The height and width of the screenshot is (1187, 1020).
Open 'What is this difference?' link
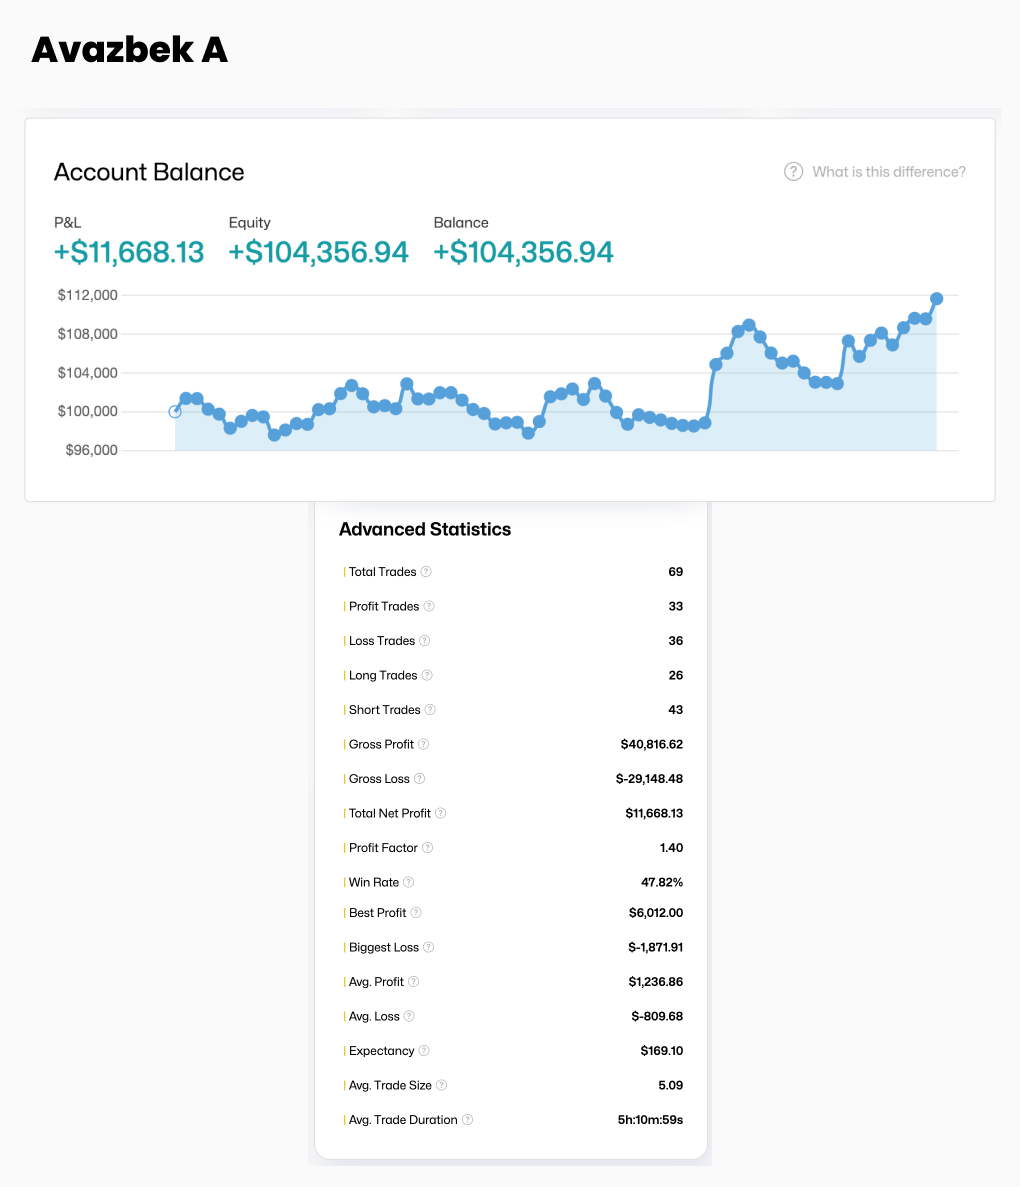coord(889,172)
